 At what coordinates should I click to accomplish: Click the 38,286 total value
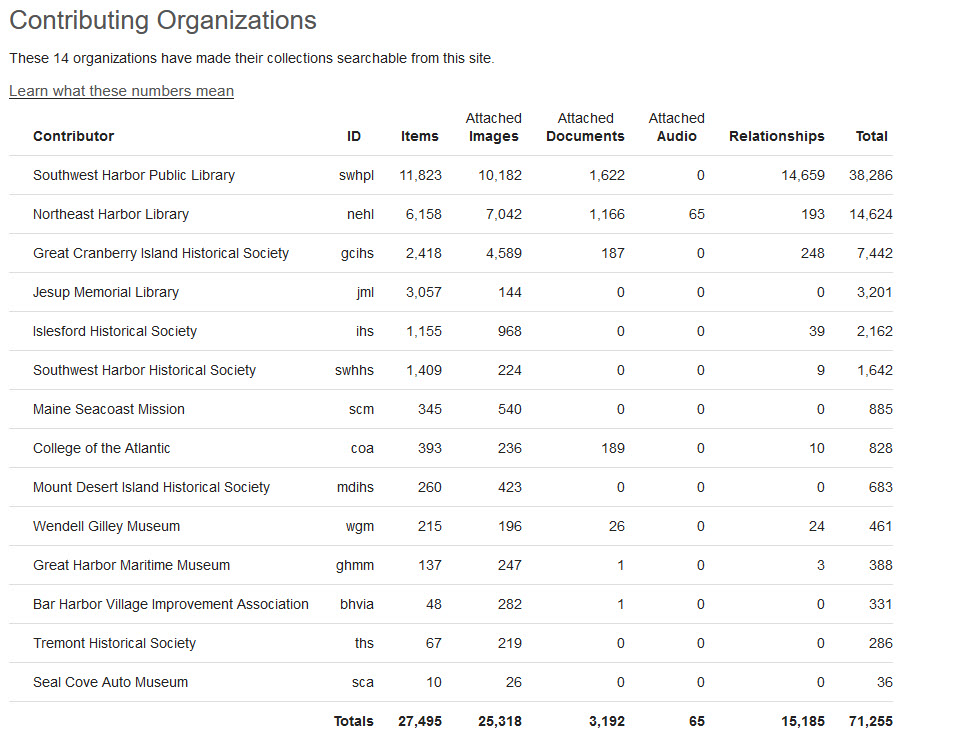(x=871, y=175)
